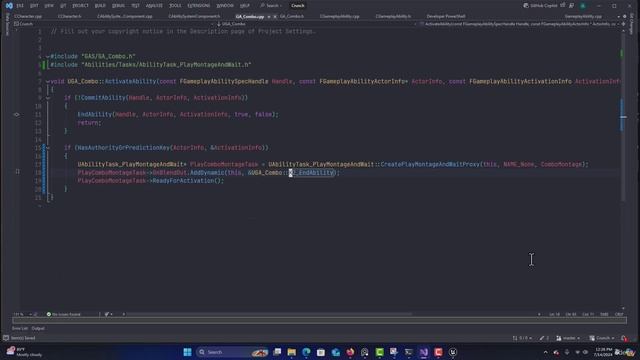The height and width of the screenshot is (360, 640).
Task: Open Microsoft Edge from taskbar
Action: coord(306,352)
